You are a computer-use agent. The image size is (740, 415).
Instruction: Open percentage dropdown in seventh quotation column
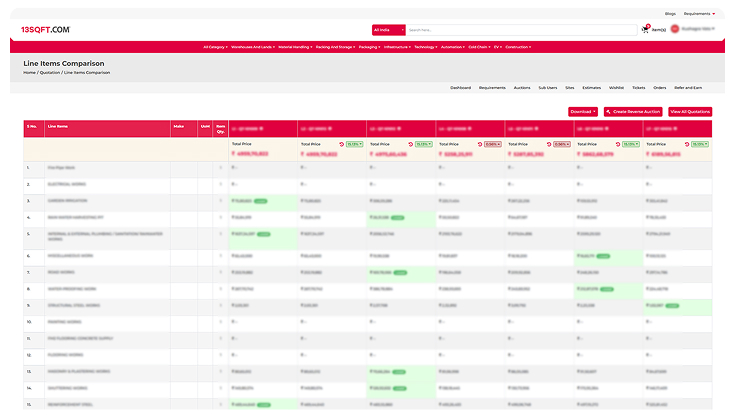point(700,144)
